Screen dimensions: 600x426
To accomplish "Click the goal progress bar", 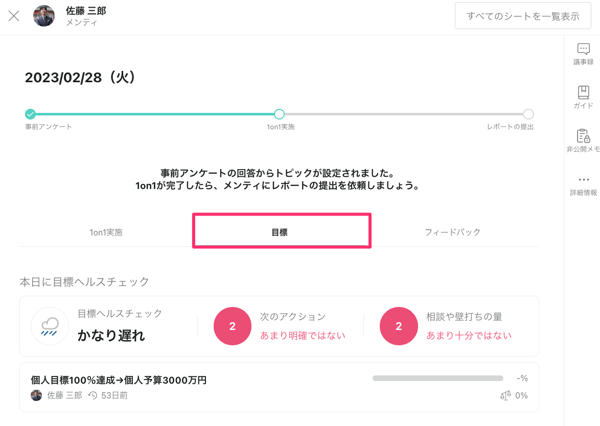I will pos(437,379).
